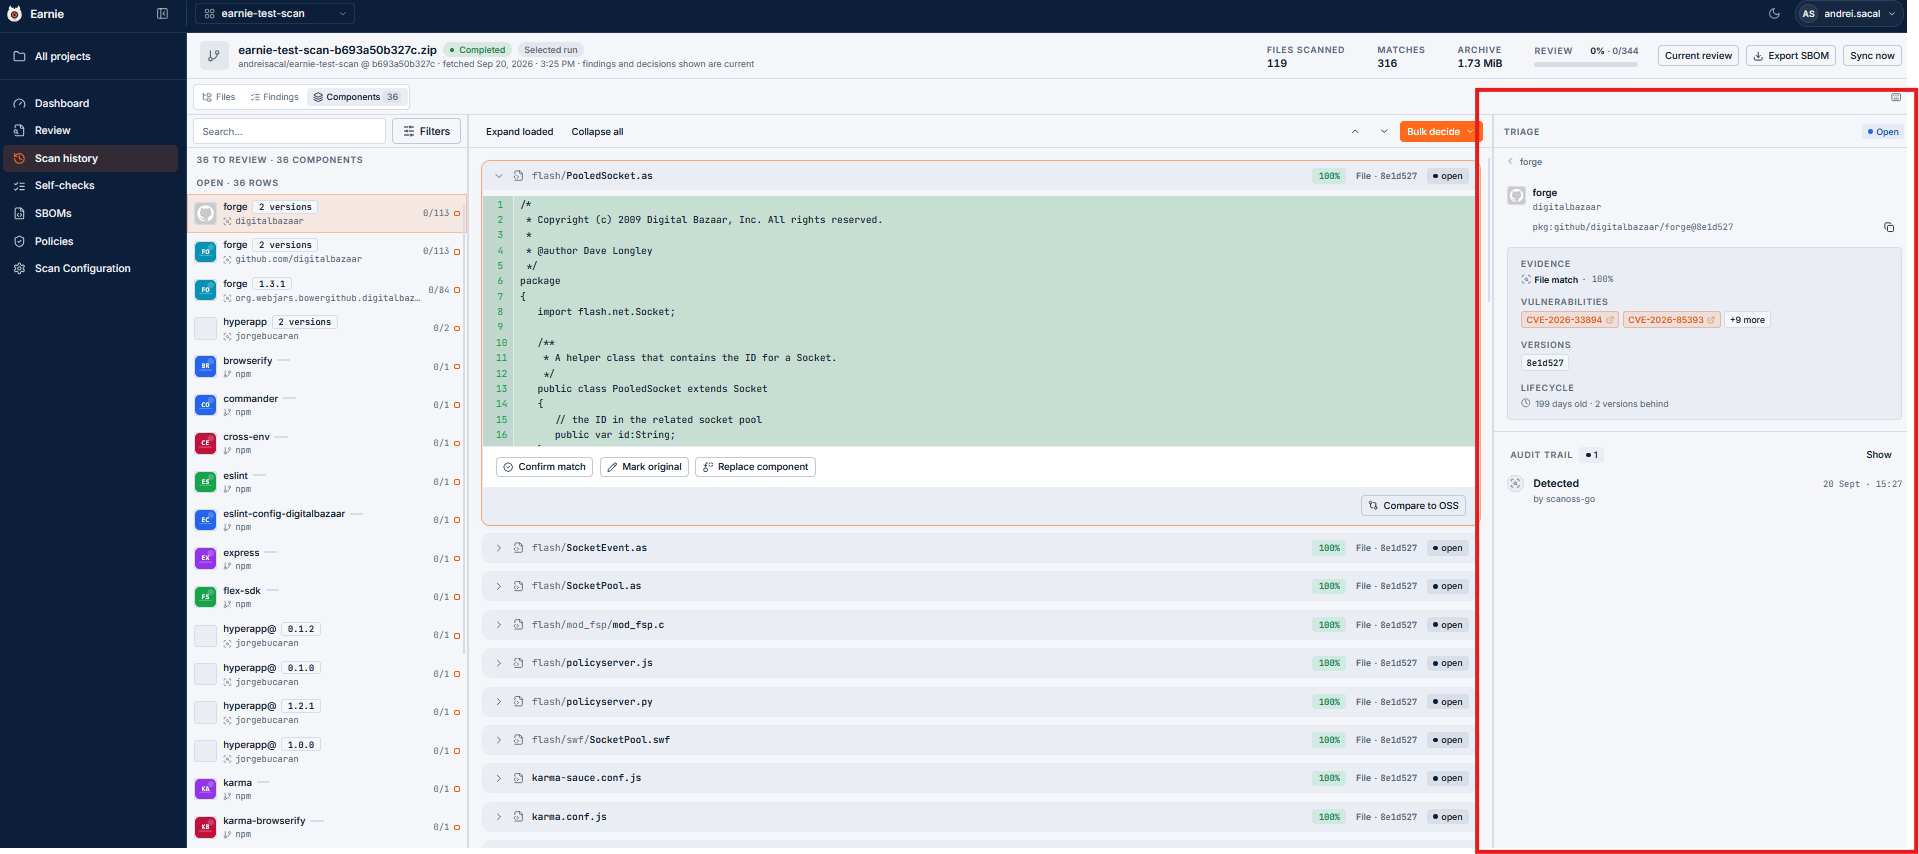Image resolution: width=1919 pixels, height=854 pixels.
Task: Open the Bulk decide dropdown
Action: (1440, 132)
